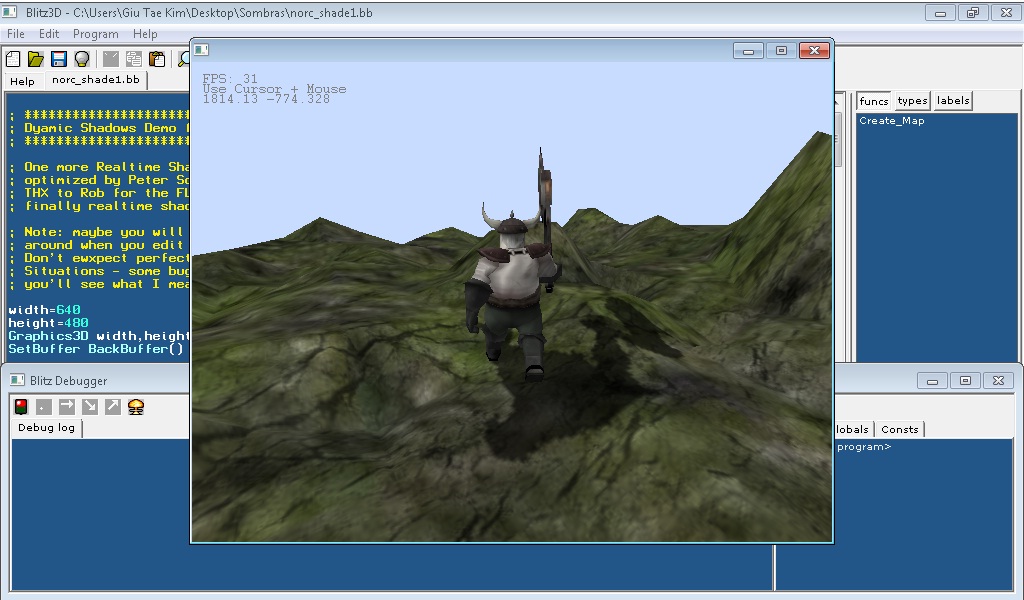The width and height of the screenshot is (1024, 600).
Task: Click the code line 'width=640'
Action: 44,310
